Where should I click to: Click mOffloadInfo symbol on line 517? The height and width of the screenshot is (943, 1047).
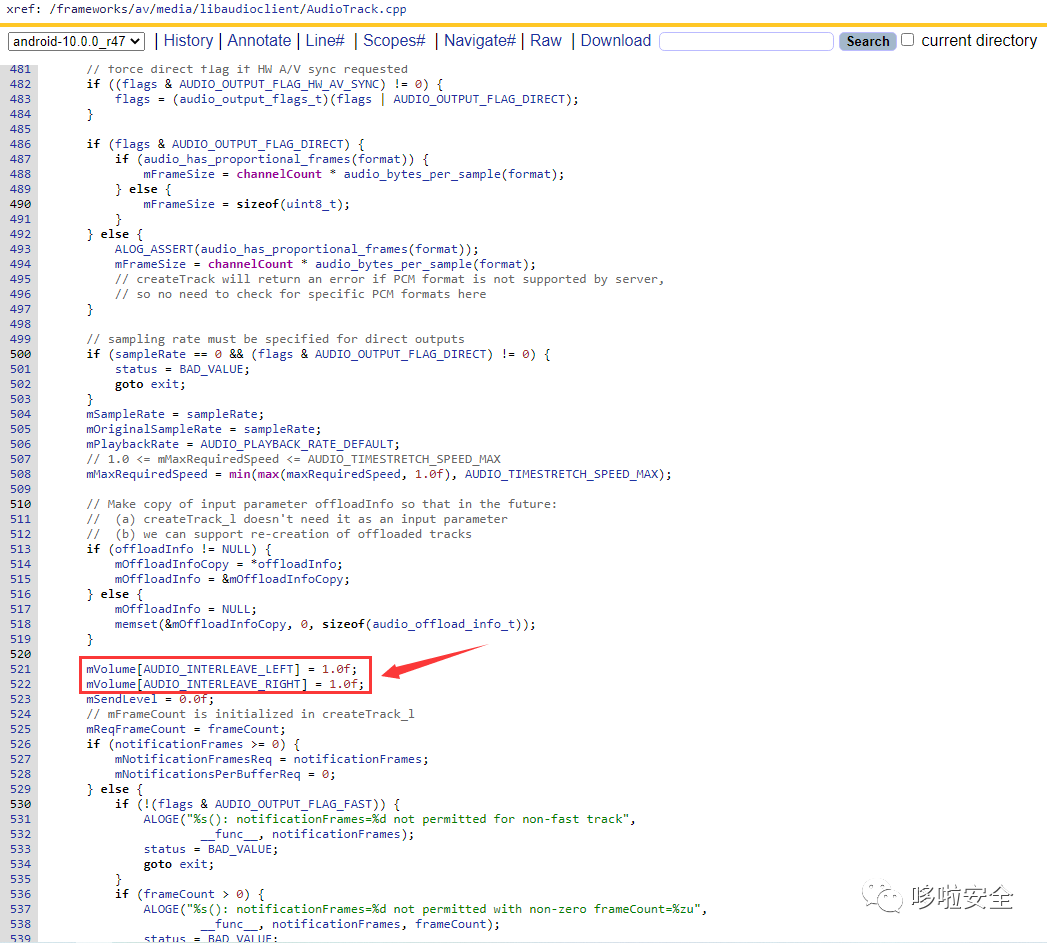click(158, 609)
